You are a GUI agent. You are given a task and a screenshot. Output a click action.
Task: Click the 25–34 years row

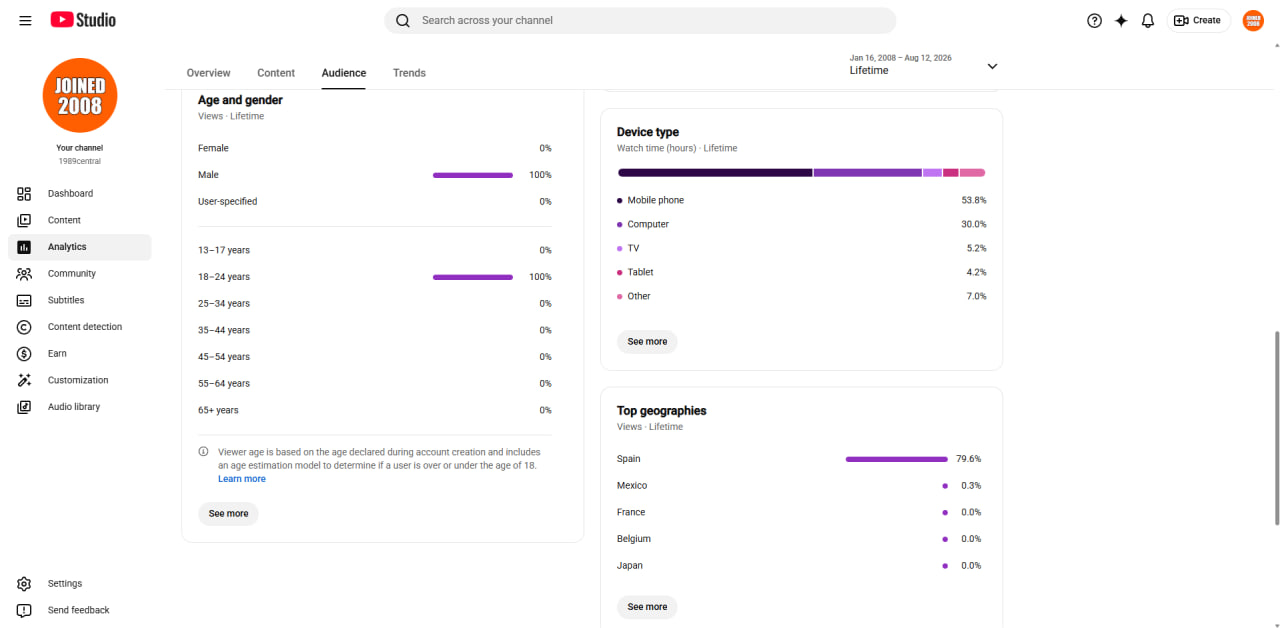(375, 303)
